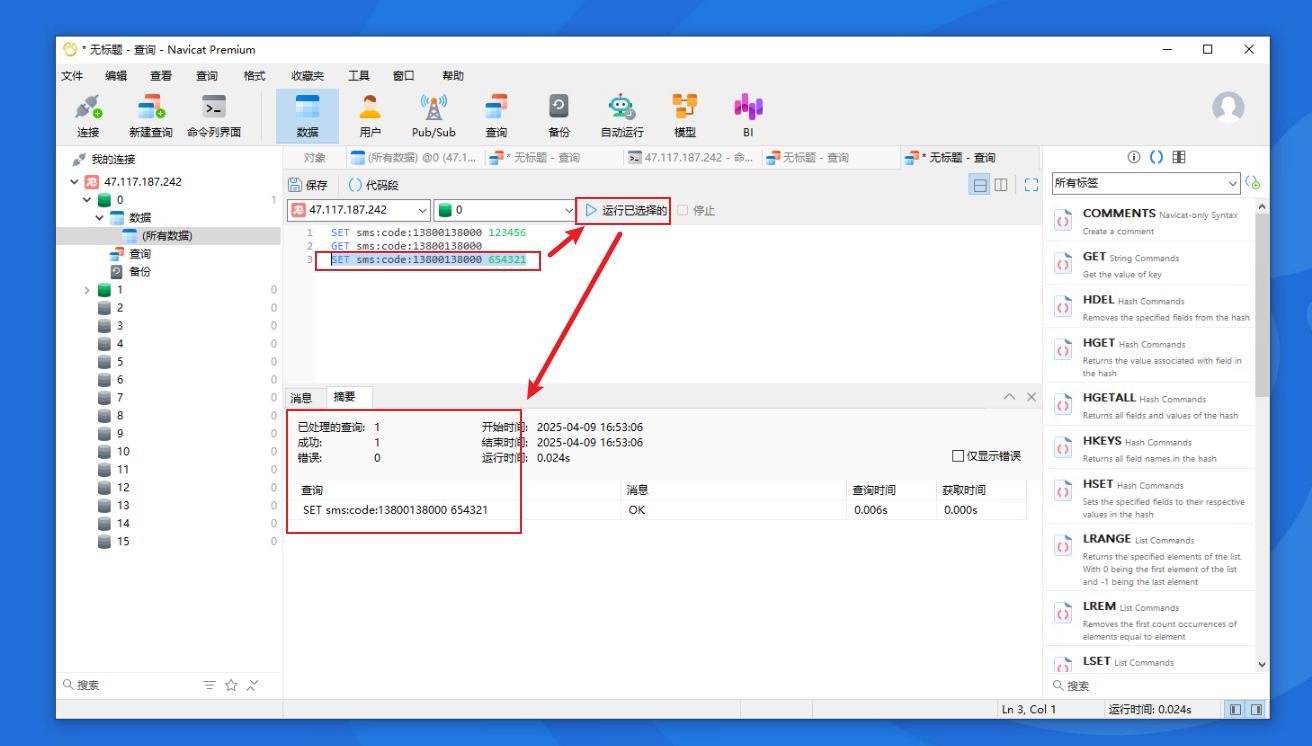Image resolution: width=1312 pixels, height=746 pixels.
Task: Collapse all tree nodes icon
Action: click(253, 685)
